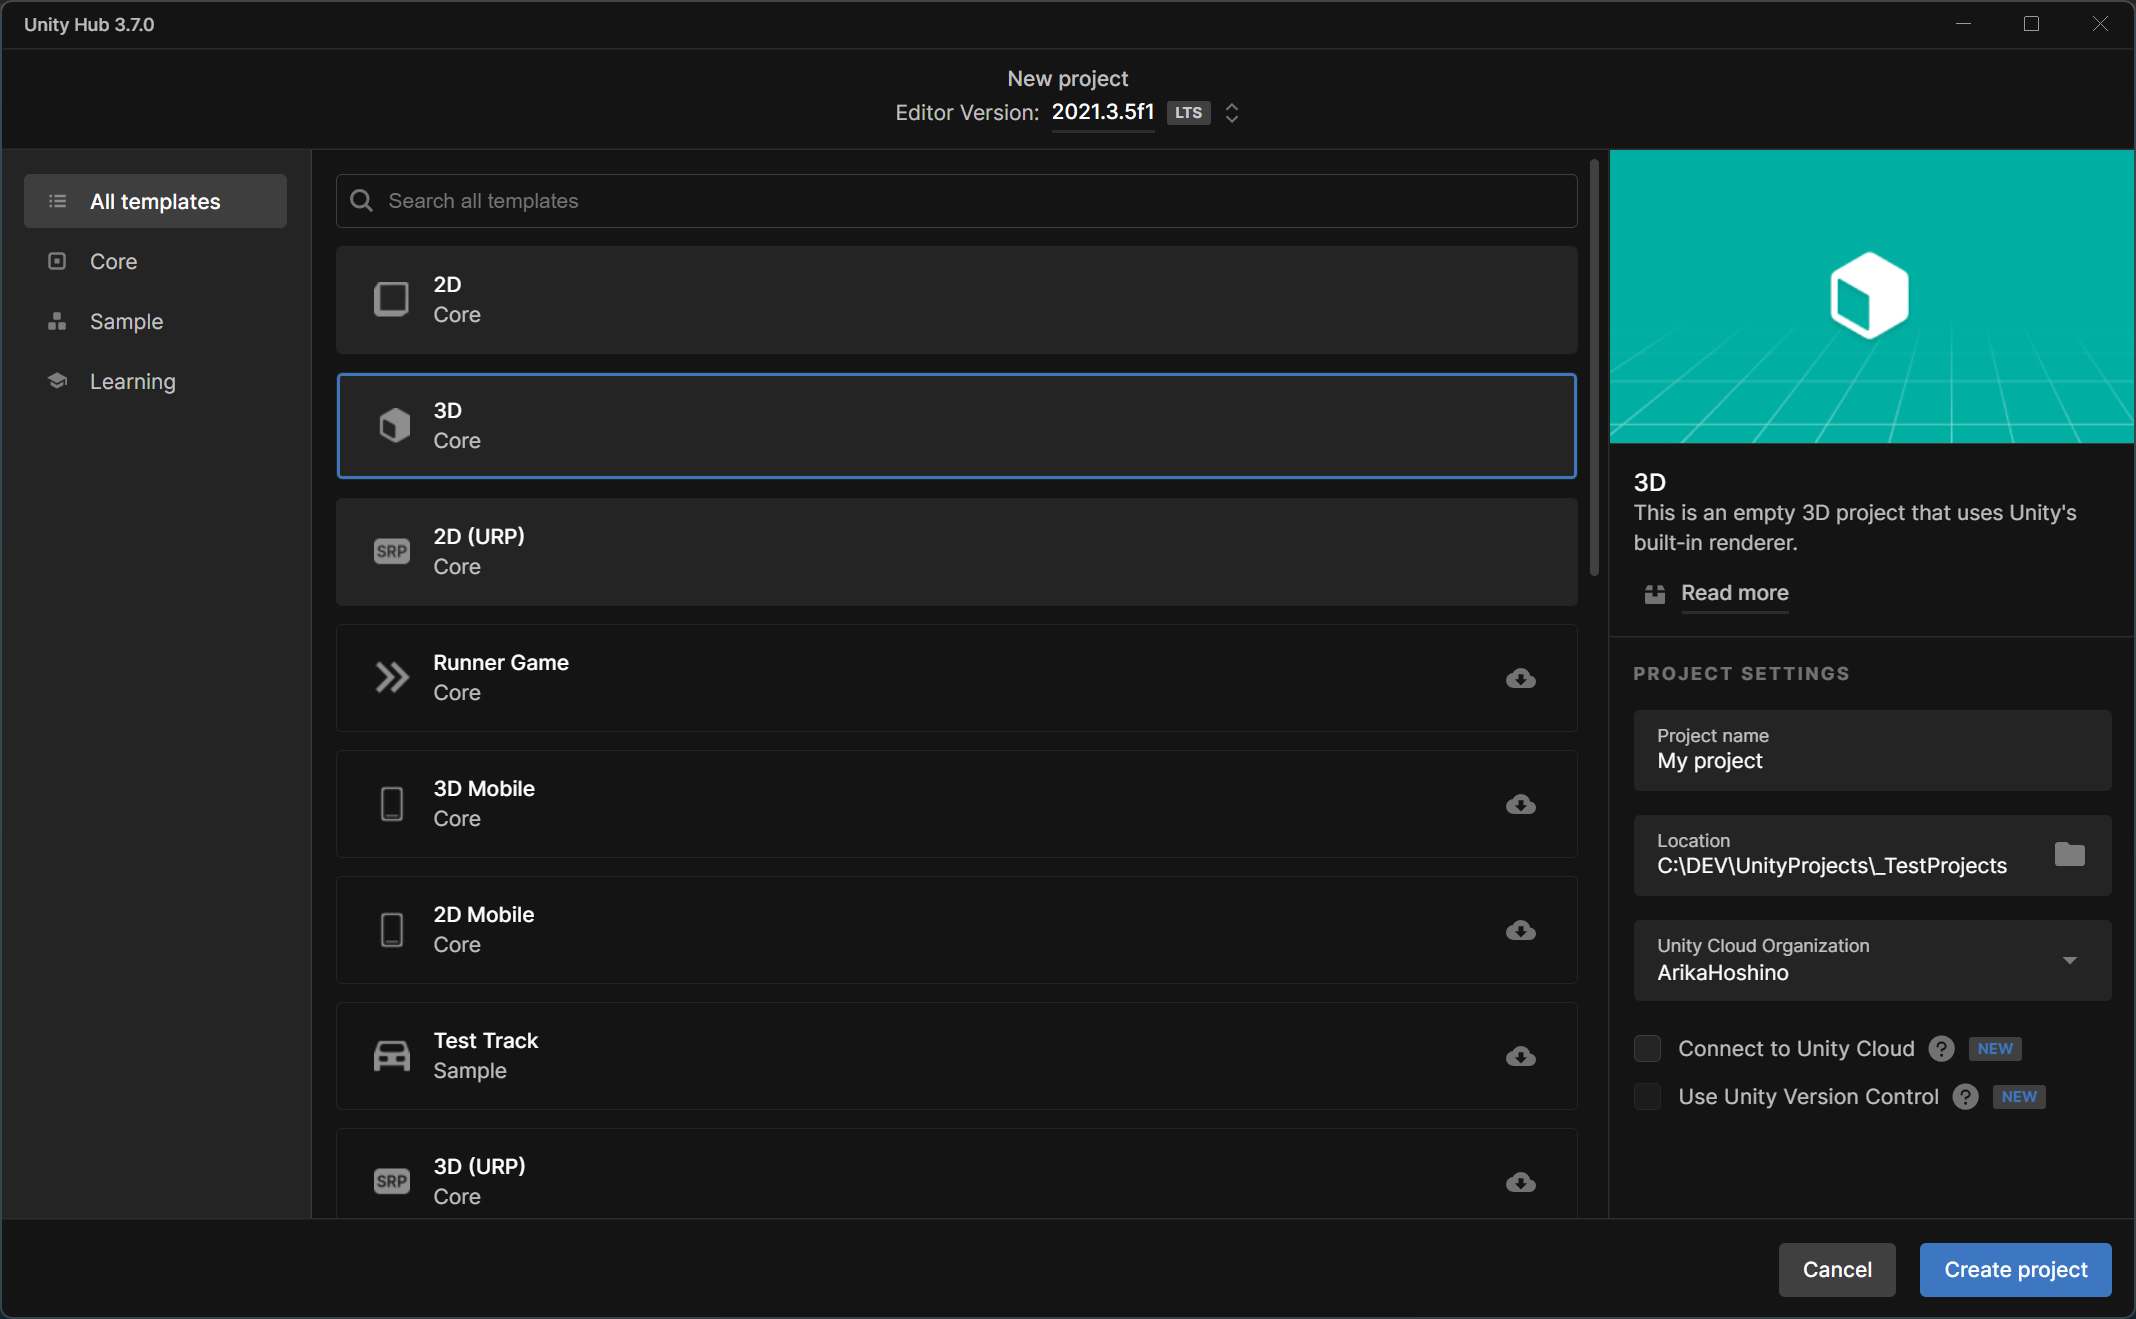
Task: Click the template list scrollbar
Action: point(1594,368)
